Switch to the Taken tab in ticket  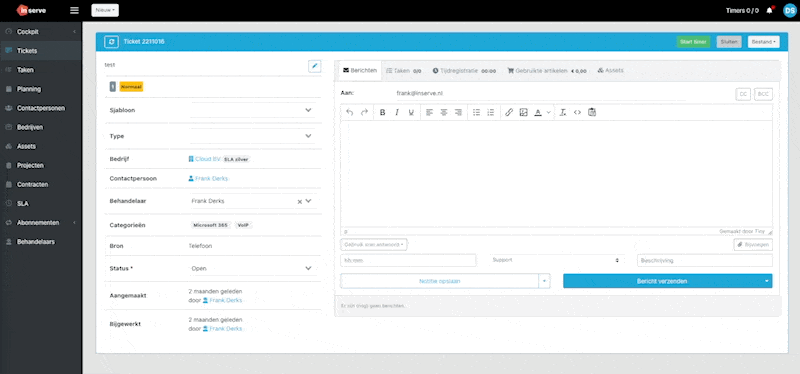point(404,71)
